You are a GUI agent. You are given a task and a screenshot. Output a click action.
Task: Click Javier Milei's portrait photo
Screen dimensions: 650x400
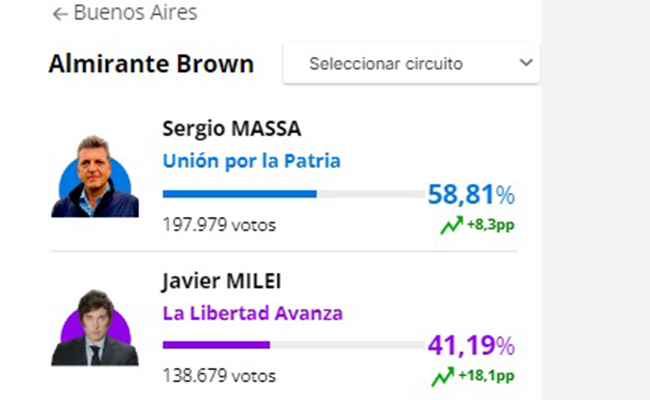click(95, 327)
